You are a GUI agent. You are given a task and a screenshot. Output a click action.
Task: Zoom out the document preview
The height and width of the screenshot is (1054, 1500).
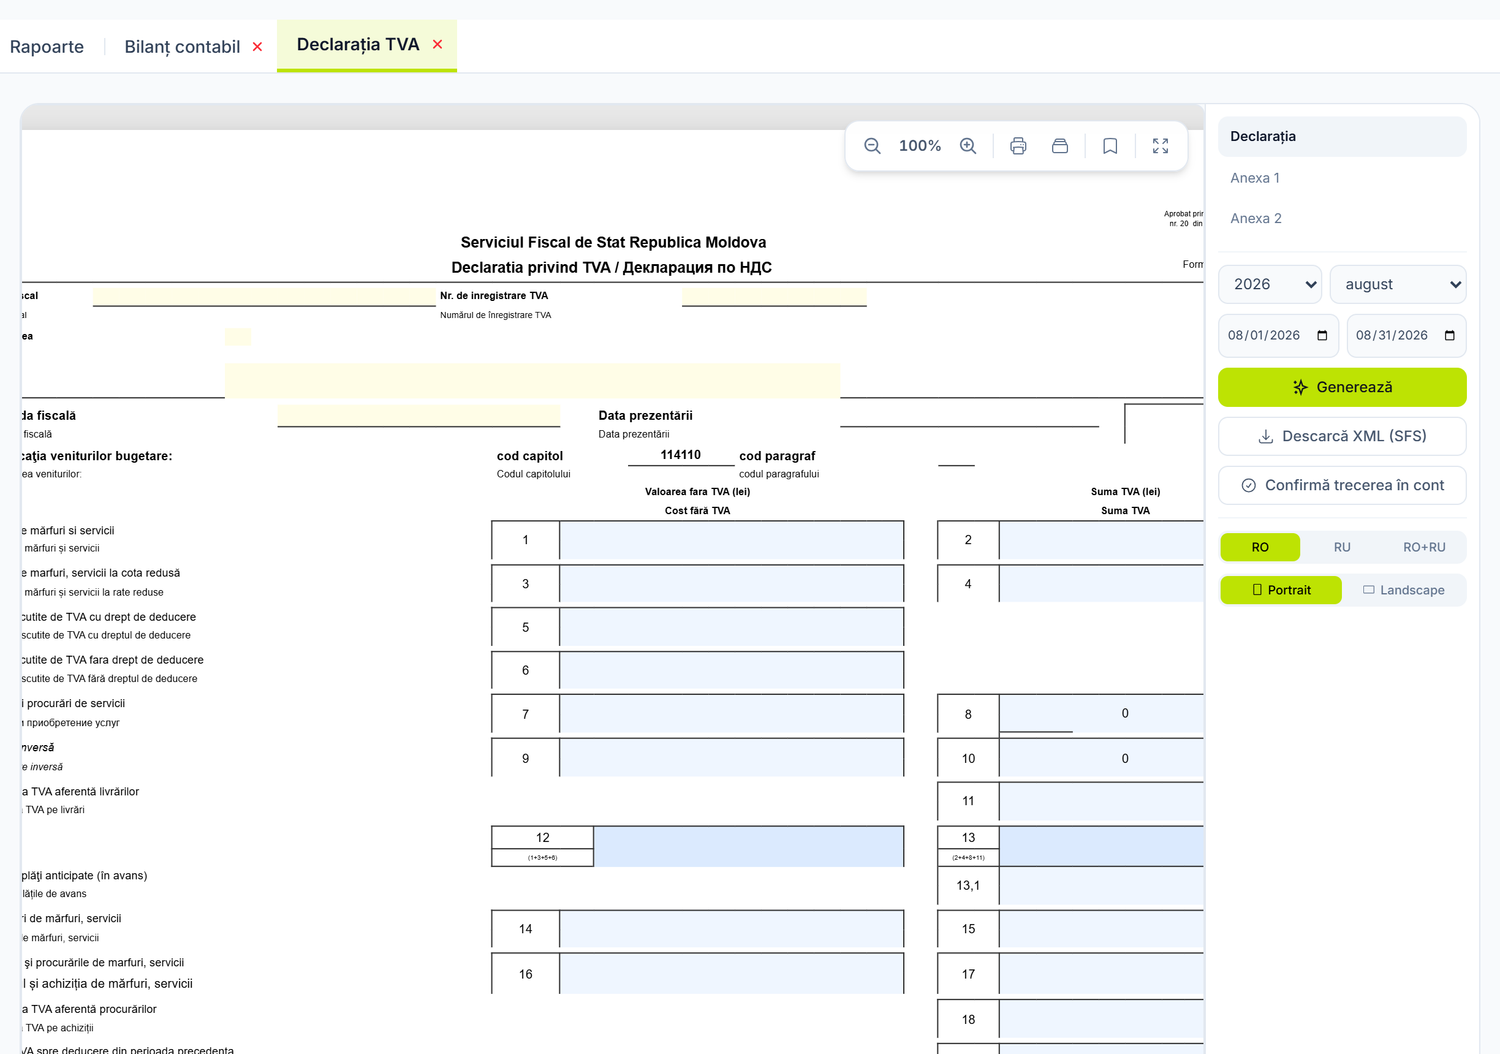872,146
